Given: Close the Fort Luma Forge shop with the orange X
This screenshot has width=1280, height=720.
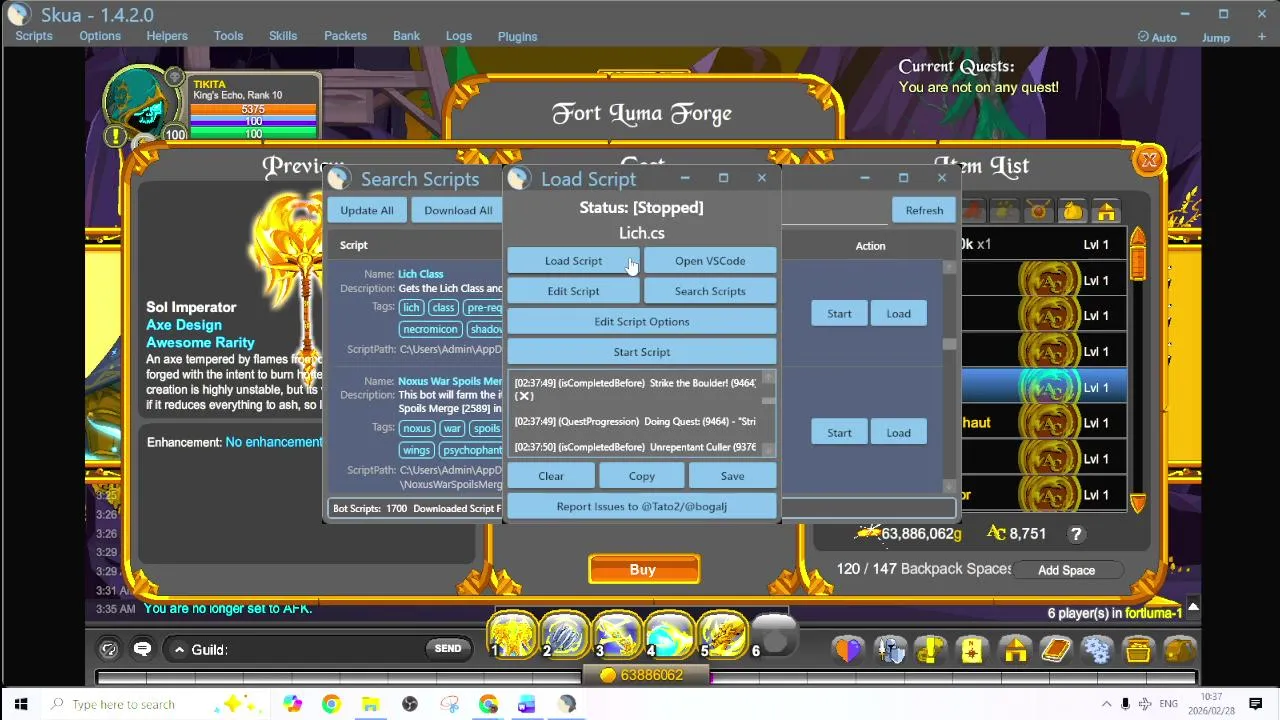Looking at the screenshot, I should pyautogui.click(x=1149, y=160).
